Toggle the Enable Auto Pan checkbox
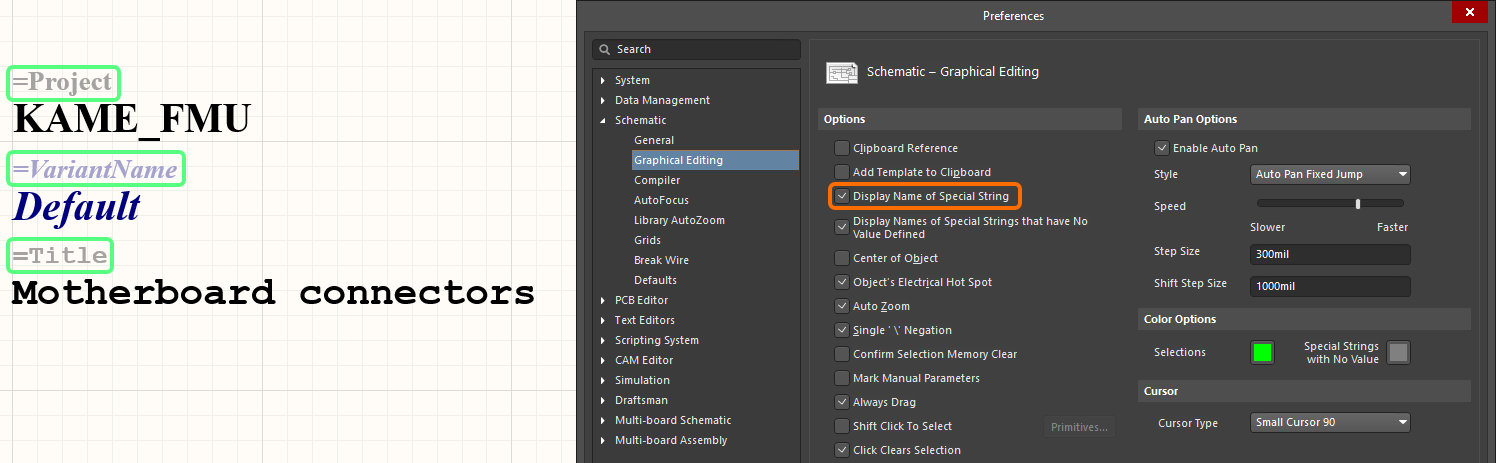1496x463 pixels. (1161, 148)
